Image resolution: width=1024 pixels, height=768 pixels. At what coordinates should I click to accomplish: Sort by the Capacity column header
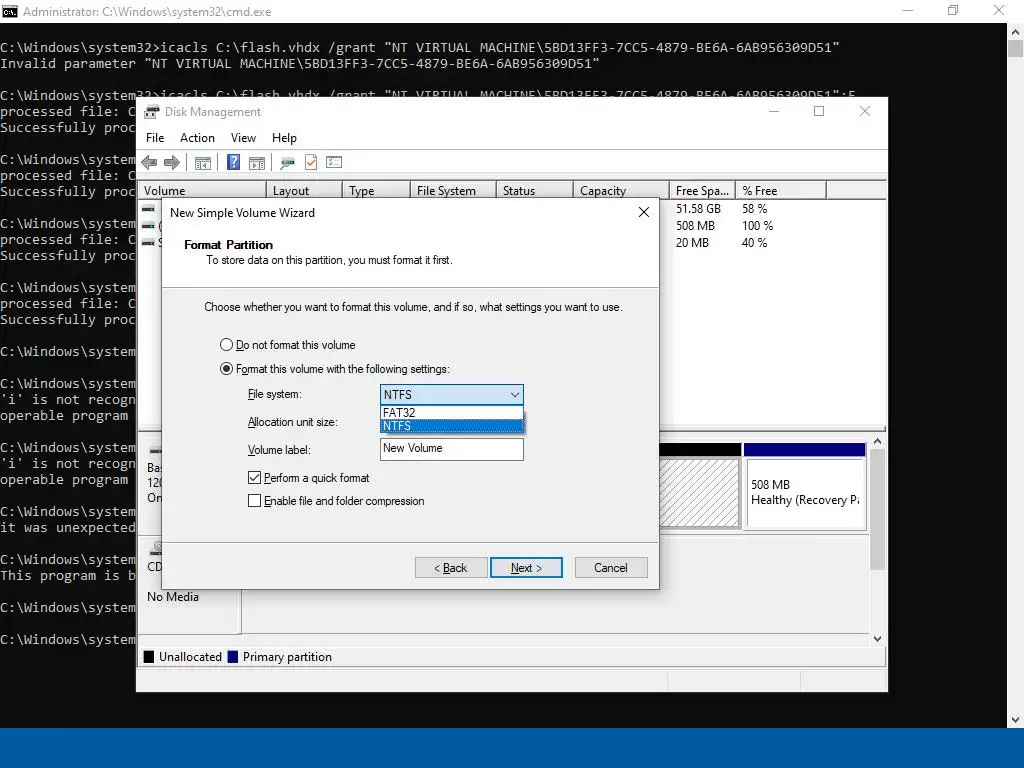621,191
